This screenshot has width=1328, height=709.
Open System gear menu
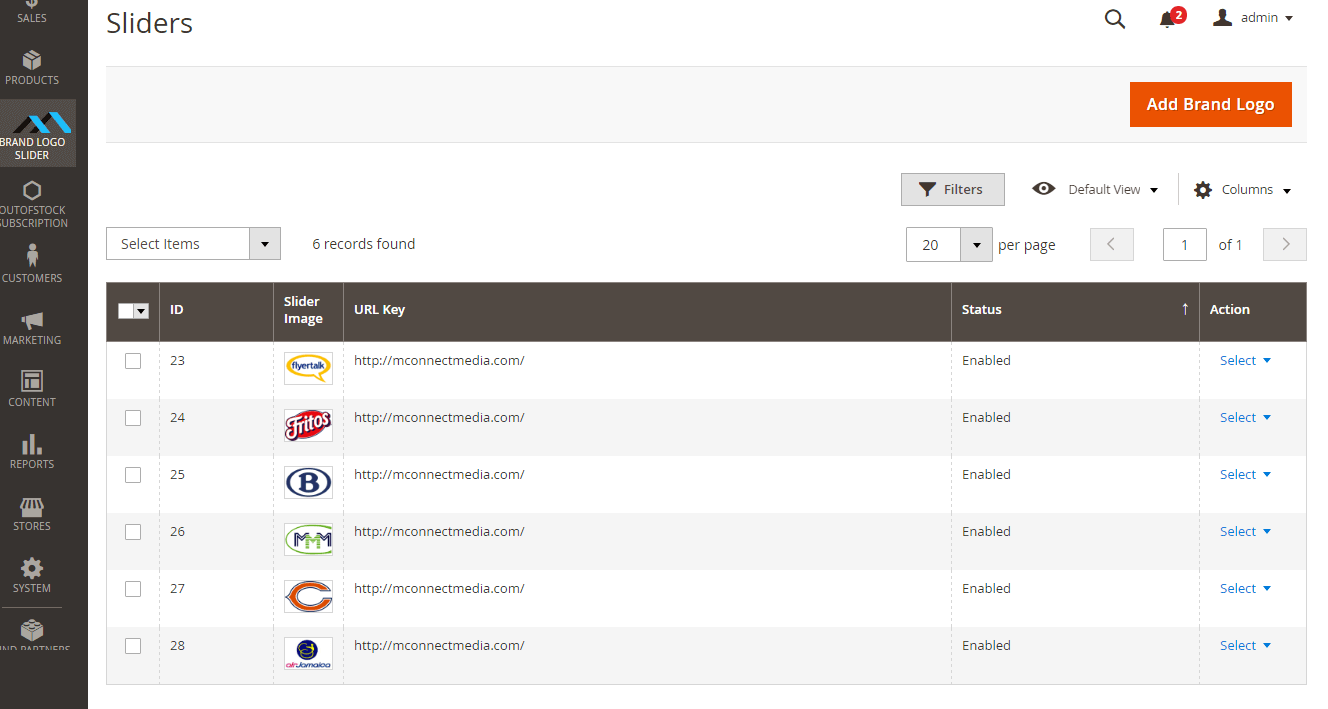[x=32, y=575]
